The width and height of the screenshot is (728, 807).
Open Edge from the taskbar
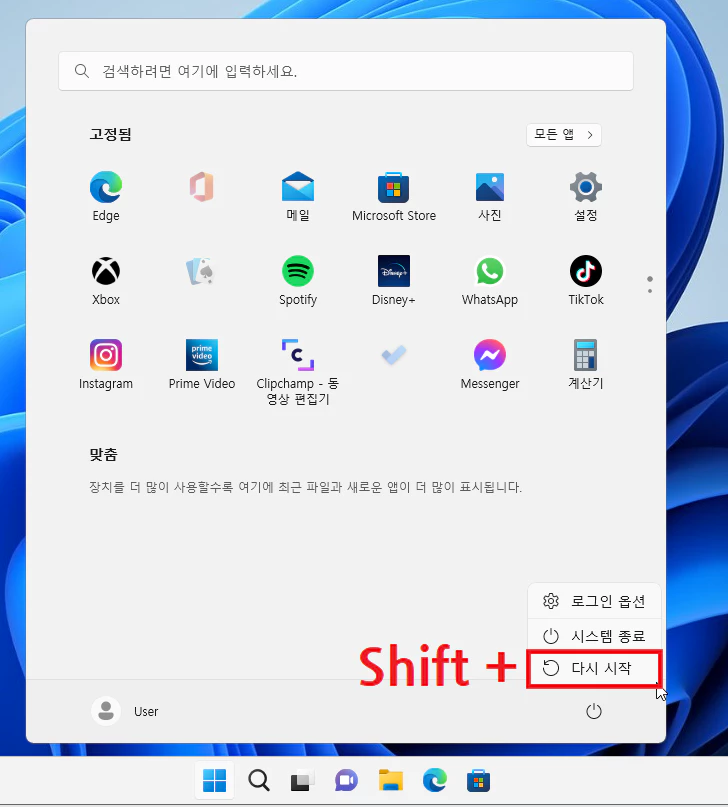[x=435, y=781]
